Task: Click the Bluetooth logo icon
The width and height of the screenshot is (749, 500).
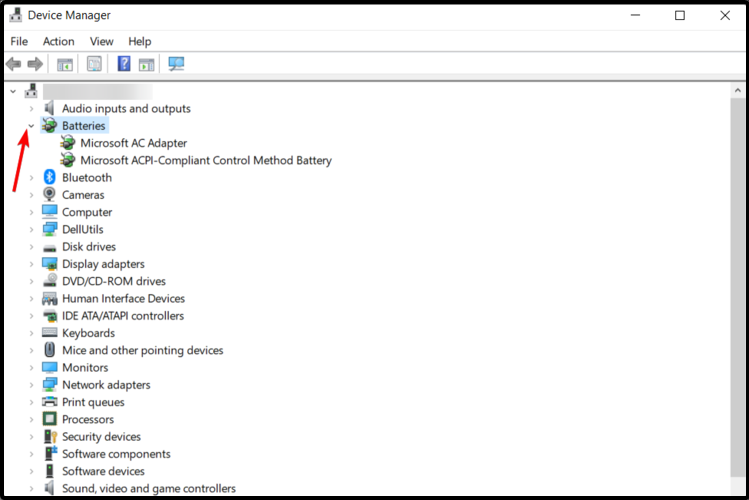Action: click(49, 177)
